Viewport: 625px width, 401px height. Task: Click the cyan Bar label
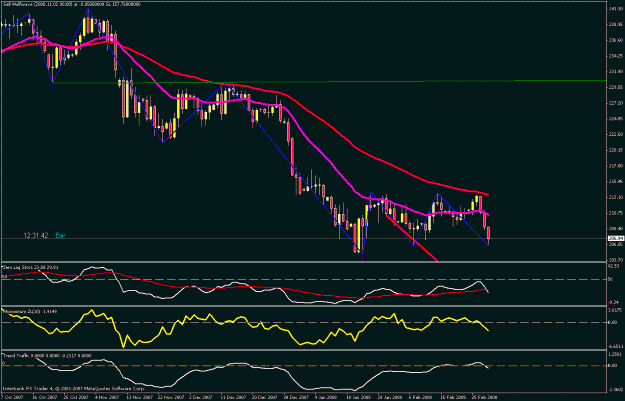pyautogui.click(x=61, y=236)
